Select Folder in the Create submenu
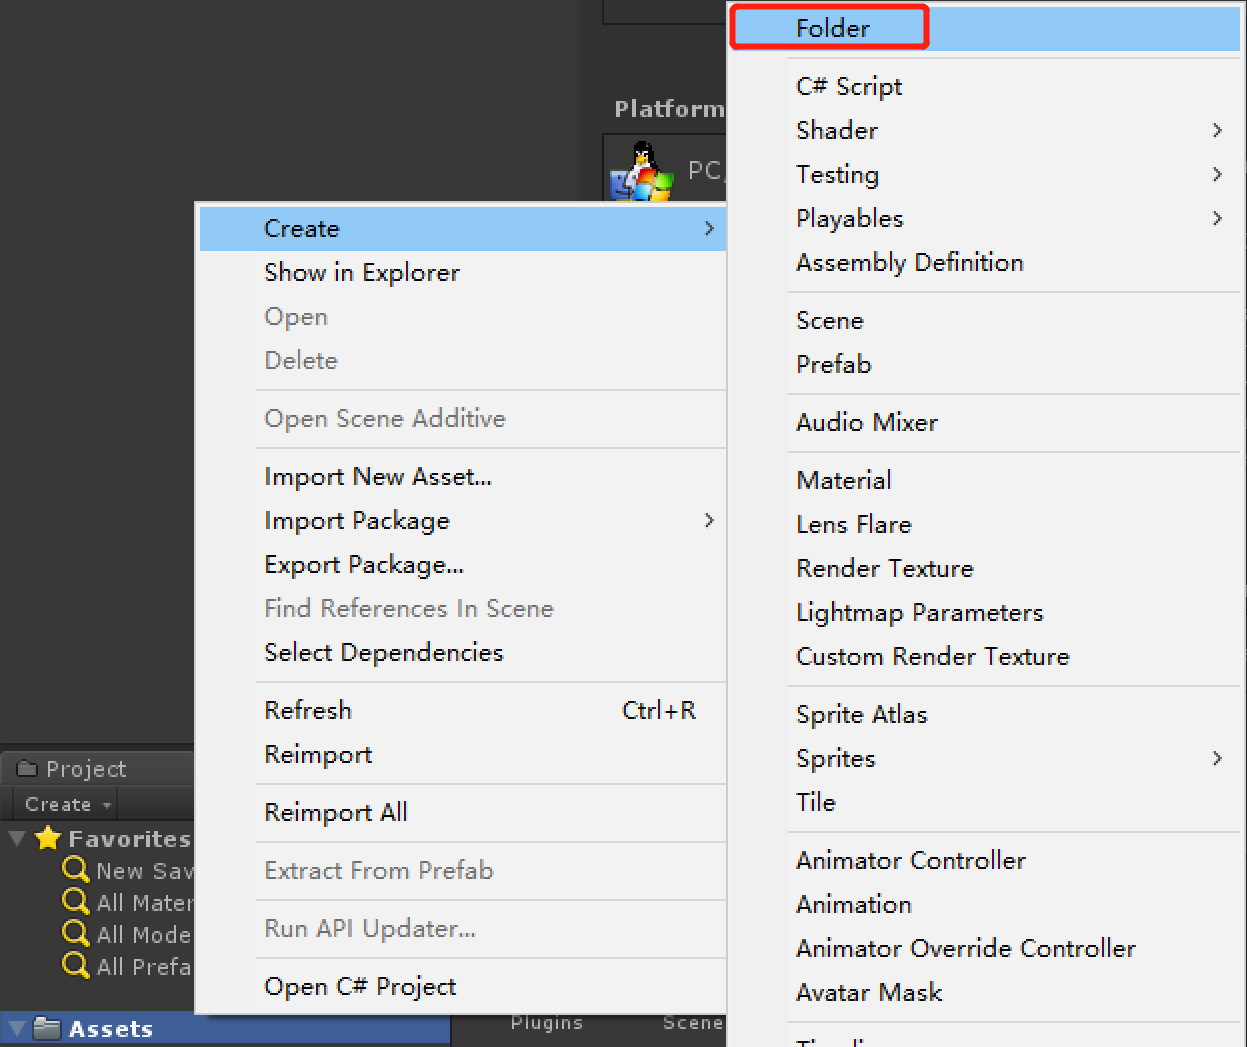This screenshot has width=1247, height=1047. click(985, 28)
